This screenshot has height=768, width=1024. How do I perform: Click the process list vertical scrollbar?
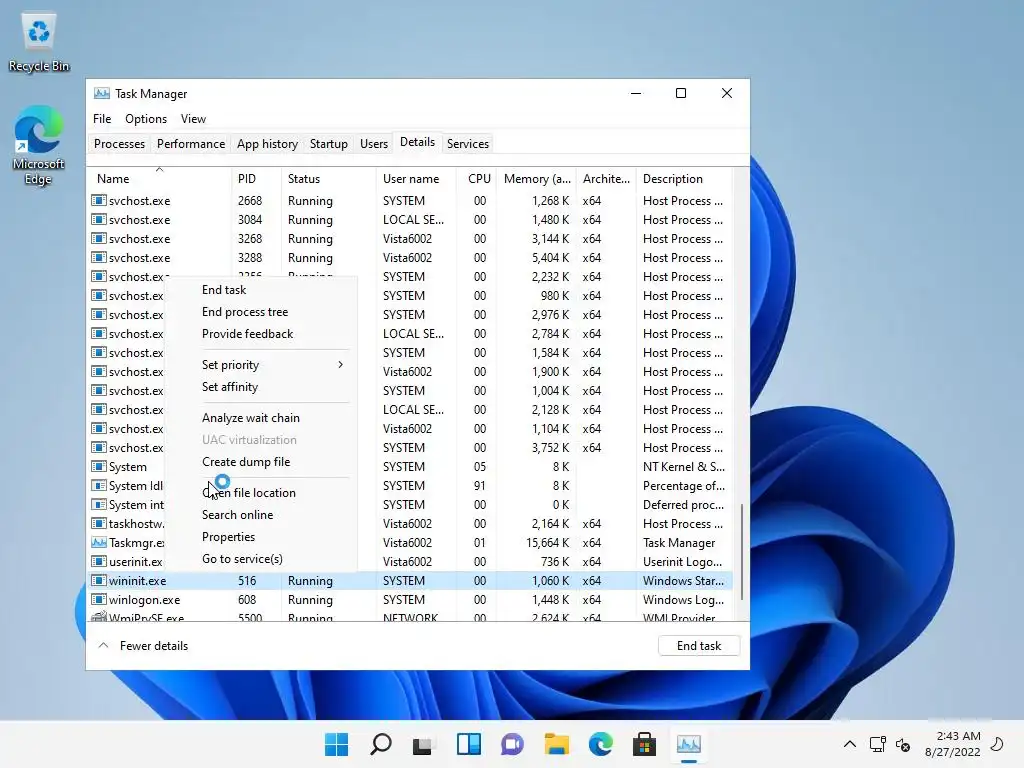pos(741,552)
